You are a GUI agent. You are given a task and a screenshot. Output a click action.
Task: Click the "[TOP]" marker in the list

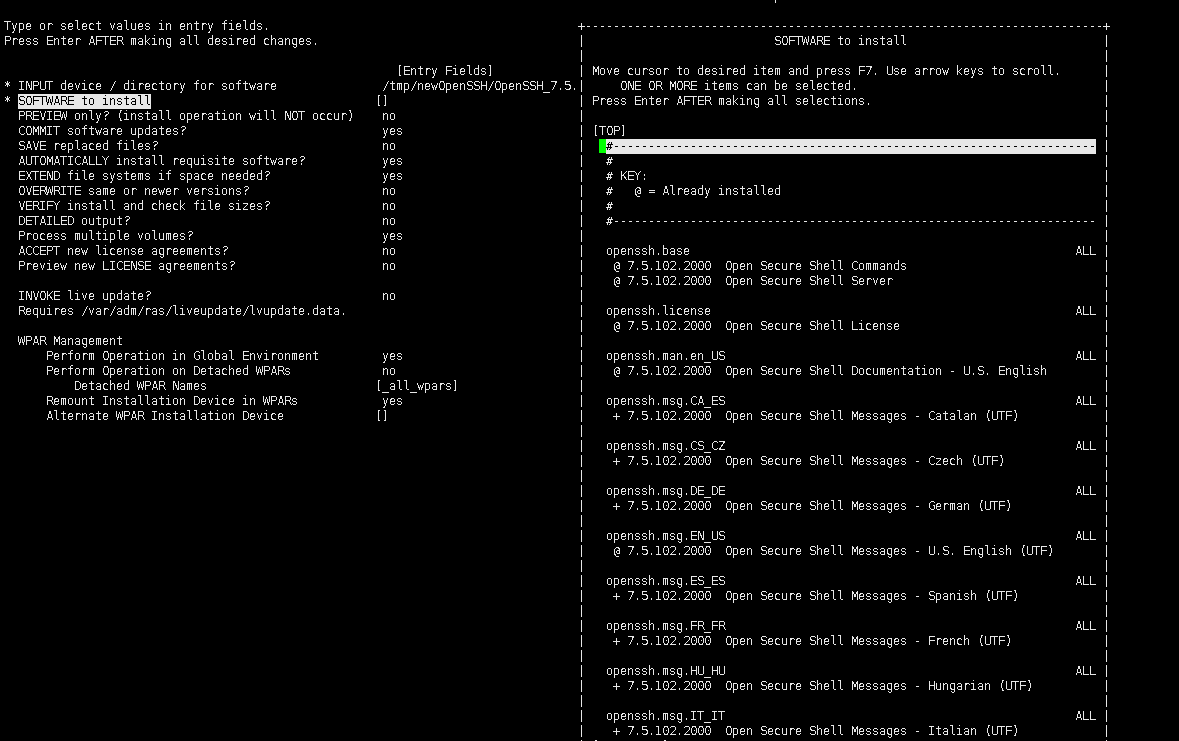click(609, 131)
